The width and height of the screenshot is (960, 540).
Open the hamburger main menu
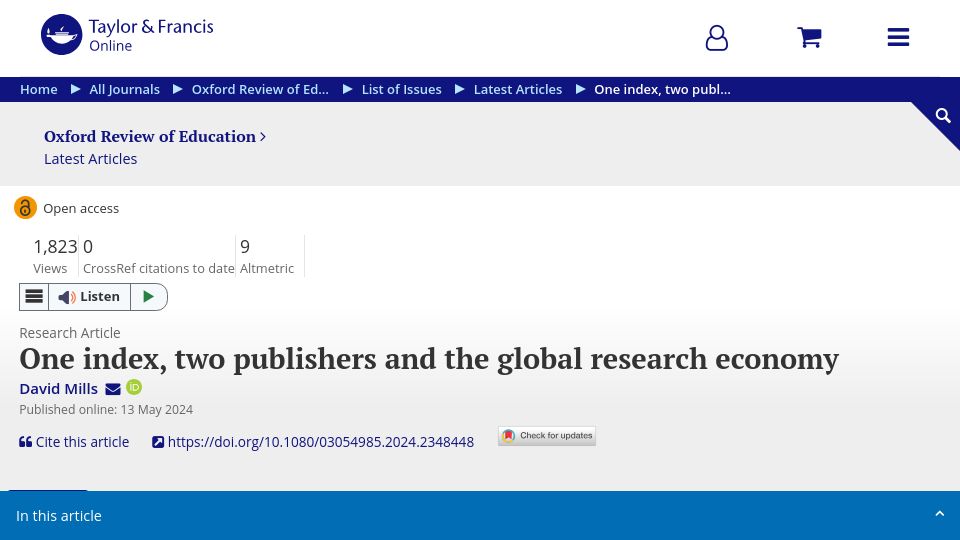click(898, 37)
